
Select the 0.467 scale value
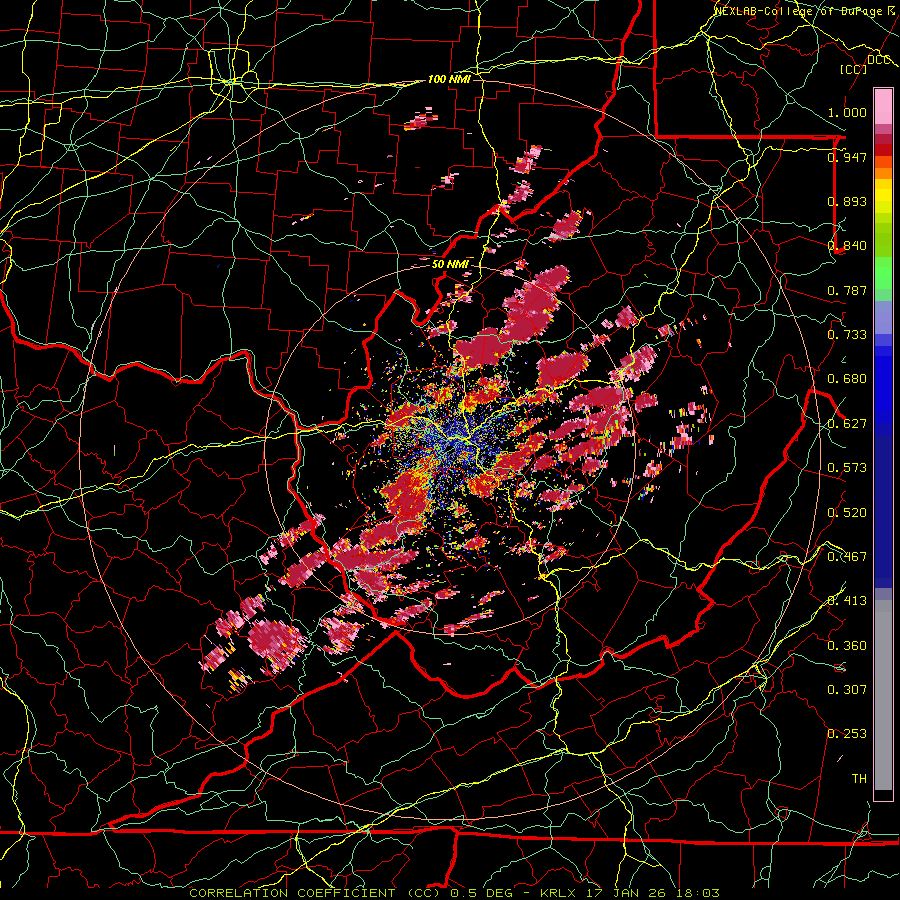pos(847,557)
